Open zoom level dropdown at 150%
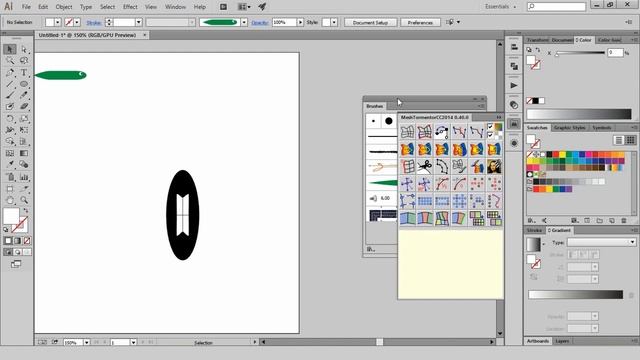640x360 pixels. pos(87,342)
